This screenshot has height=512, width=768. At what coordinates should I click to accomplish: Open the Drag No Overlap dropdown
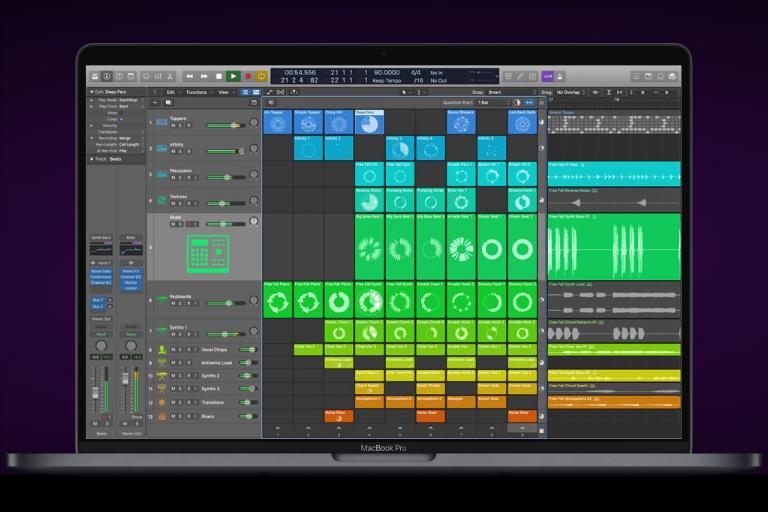[x=573, y=92]
